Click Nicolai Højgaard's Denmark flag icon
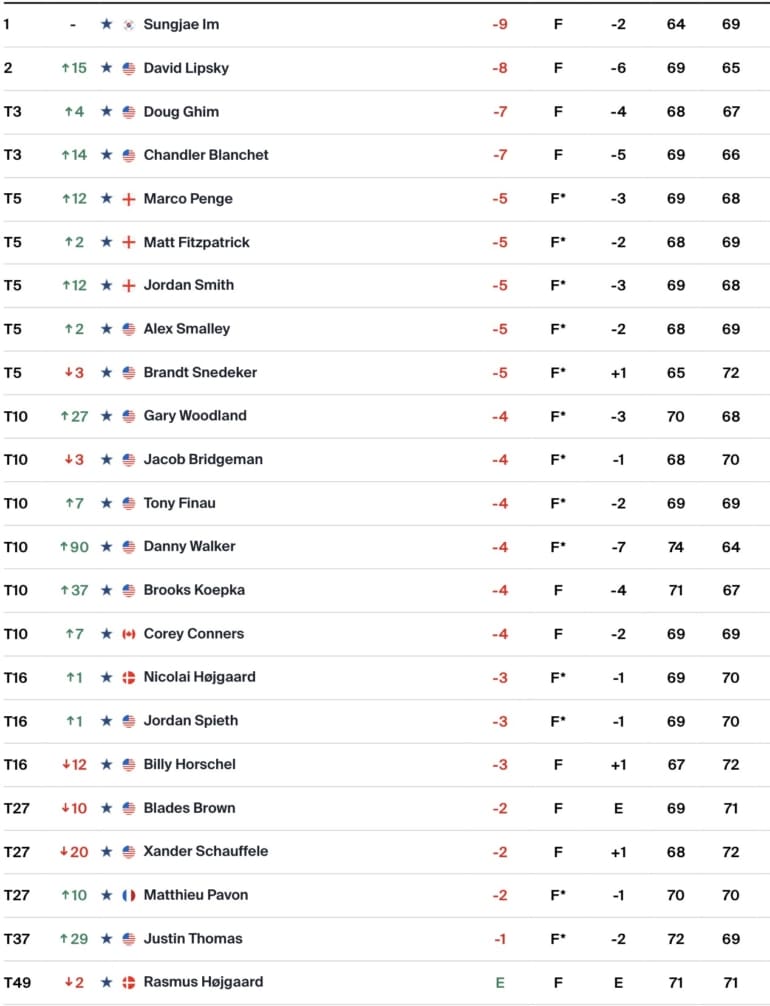The width and height of the screenshot is (770, 1006). pos(128,677)
